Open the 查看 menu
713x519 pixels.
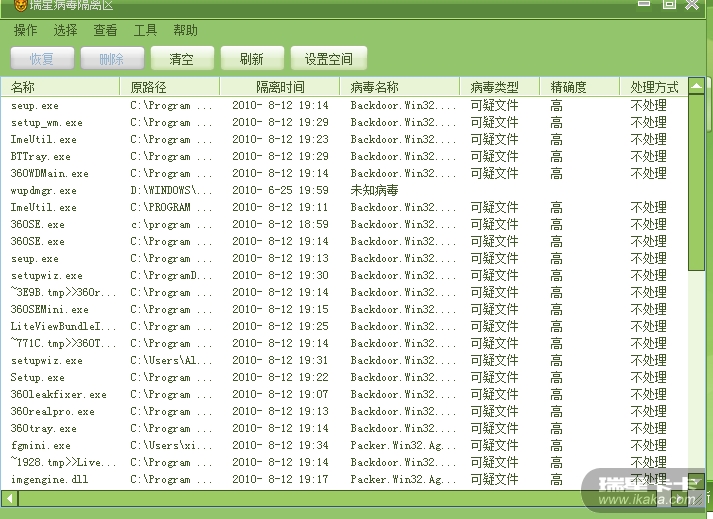coord(105,30)
